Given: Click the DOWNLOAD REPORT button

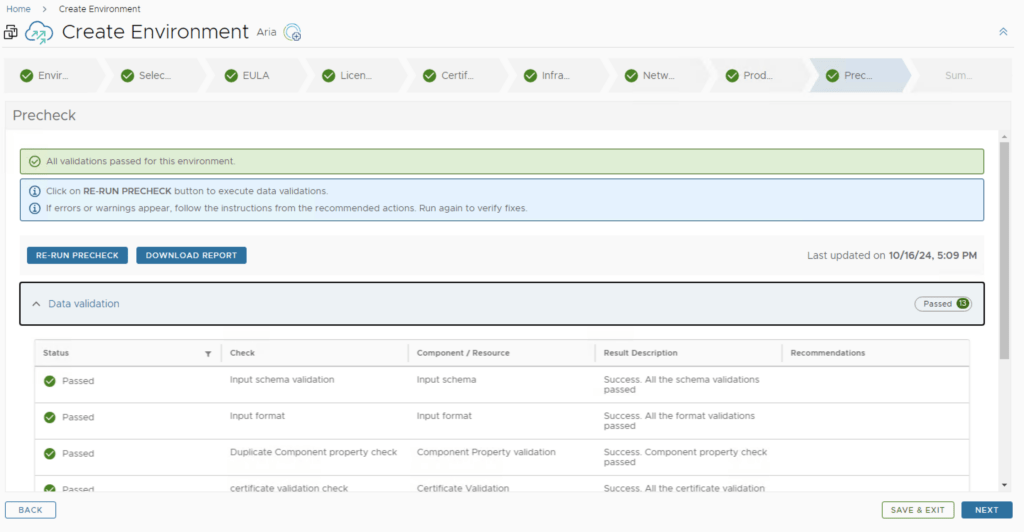Looking at the screenshot, I should tap(191, 255).
